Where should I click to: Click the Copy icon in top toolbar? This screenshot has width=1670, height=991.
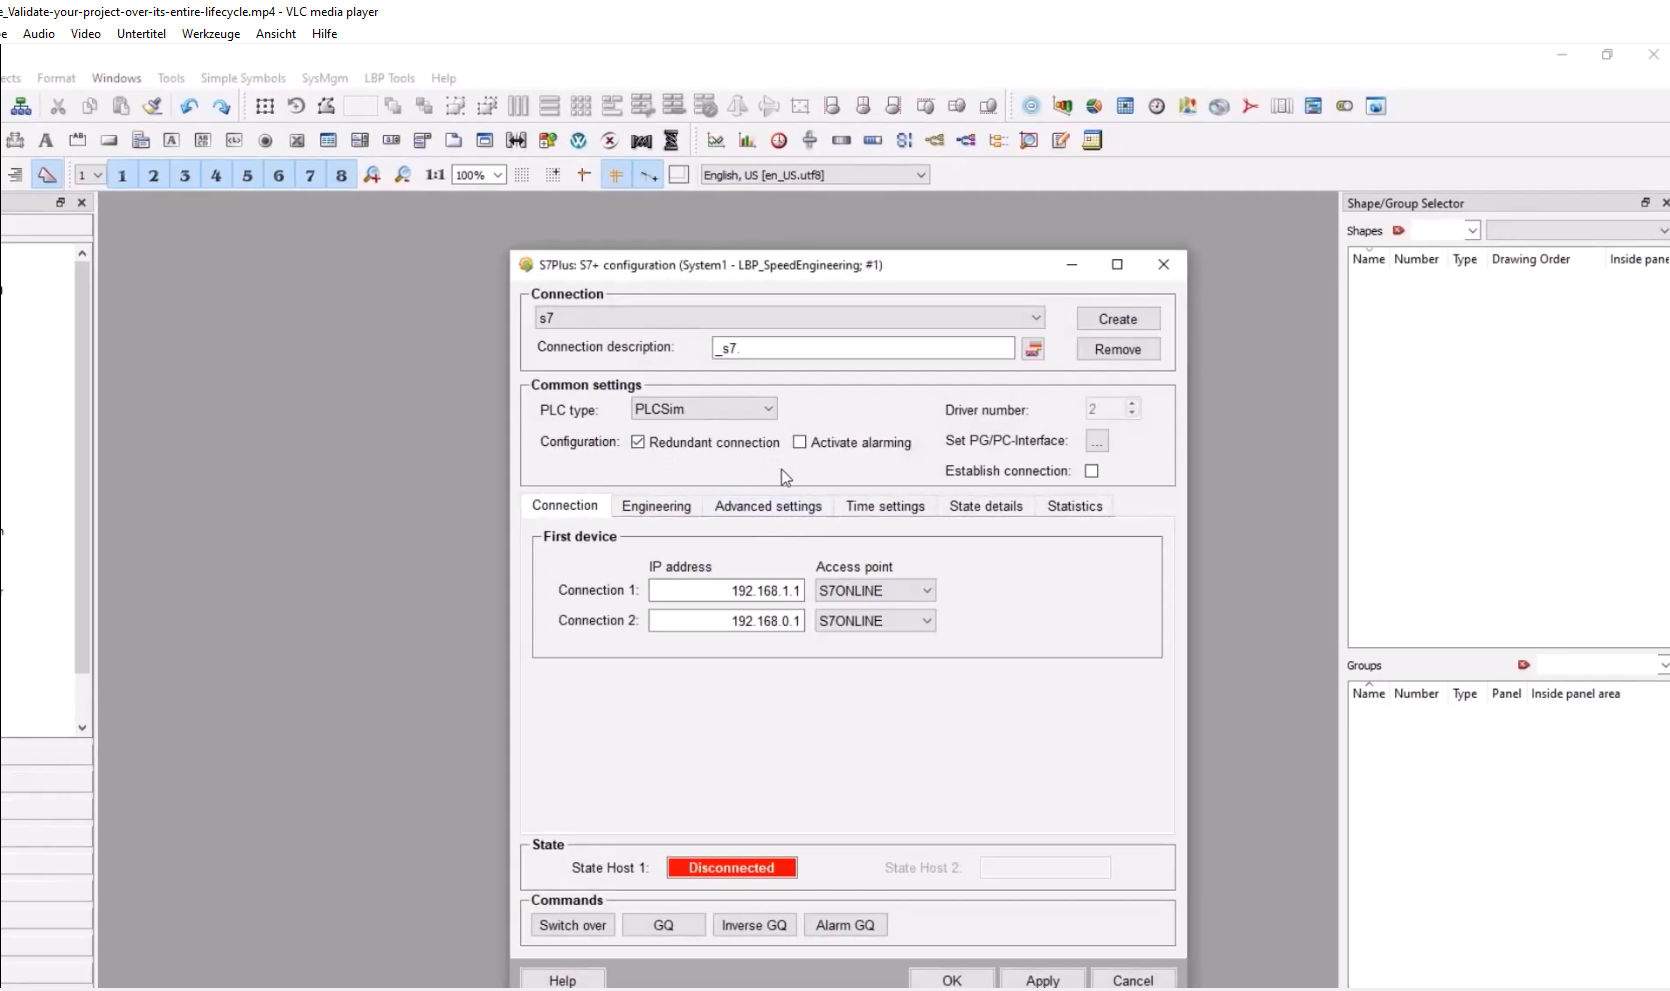(x=90, y=106)
